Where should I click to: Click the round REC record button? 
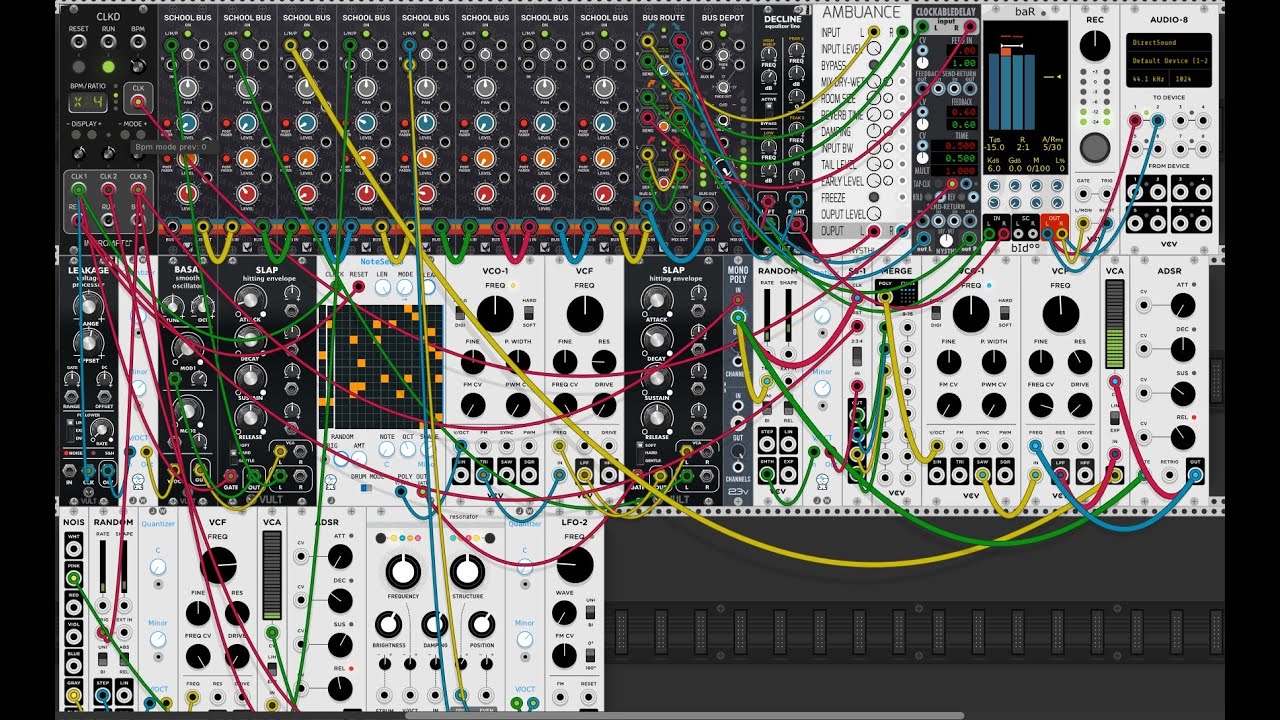[1095, 148]
